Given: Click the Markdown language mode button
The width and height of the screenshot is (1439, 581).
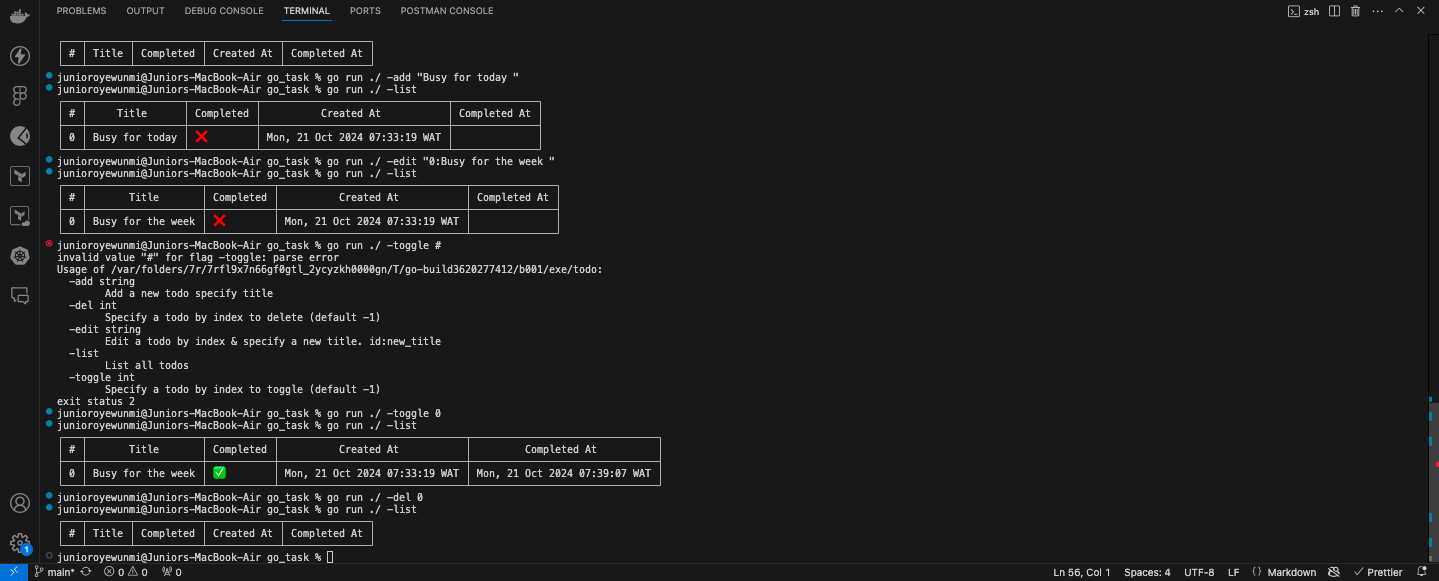Looking at the screenshot, I should pos(1284,572).
